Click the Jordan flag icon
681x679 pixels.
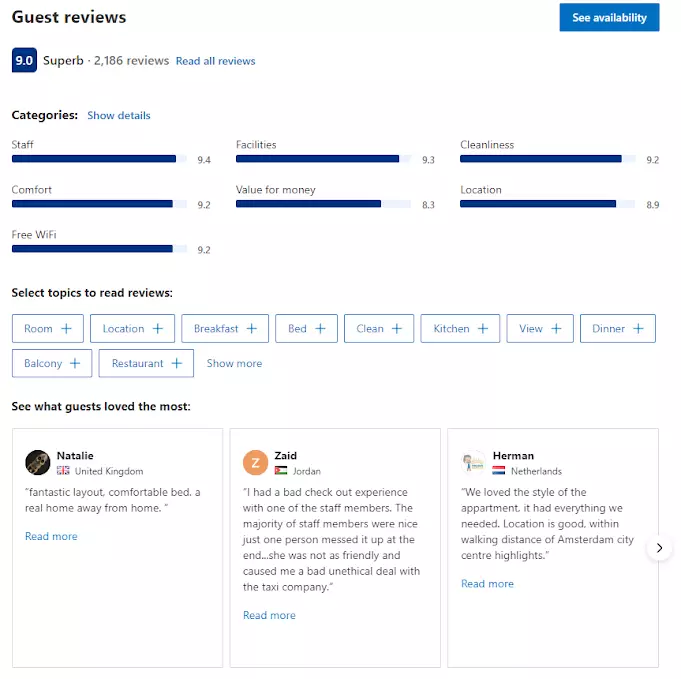pyautogui.click(x=281, y=470)
